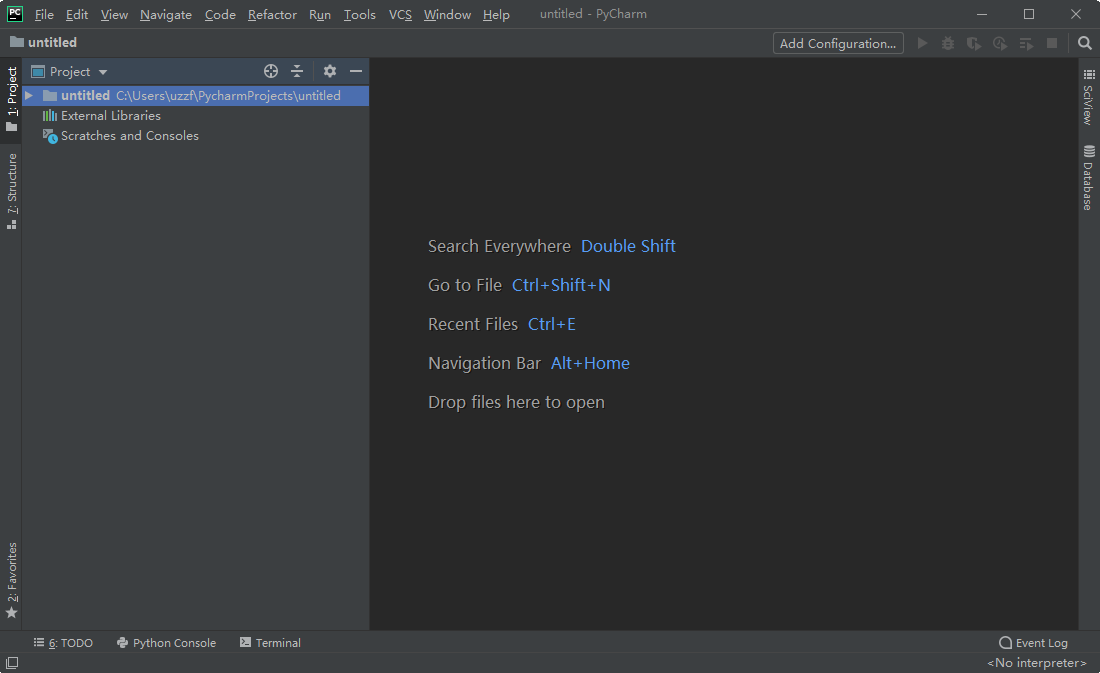This screenshot has width=1100, height=673.
Task: Toggle the 7: Structure side tab
Action: click(x=11, y=192)
